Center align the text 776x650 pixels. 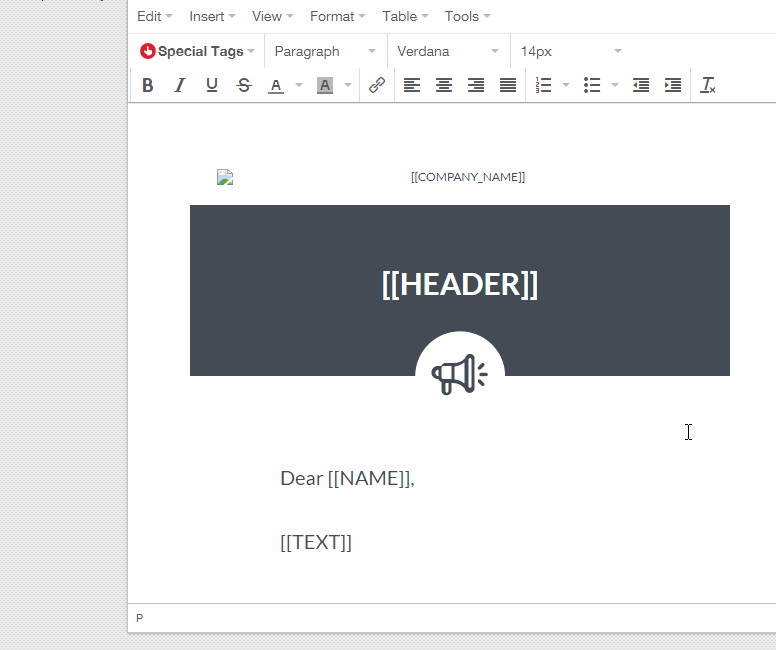(444, 85)
